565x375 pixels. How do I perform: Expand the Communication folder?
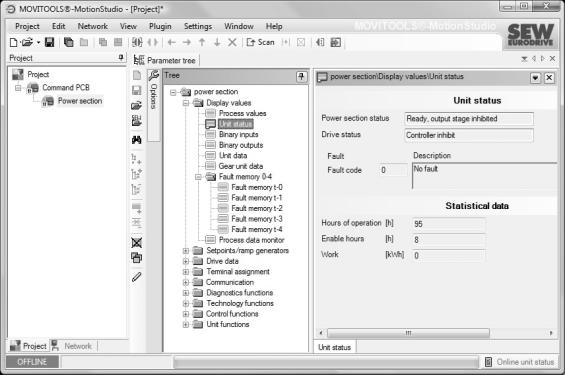pyautogui.click(x=186, y=282)
